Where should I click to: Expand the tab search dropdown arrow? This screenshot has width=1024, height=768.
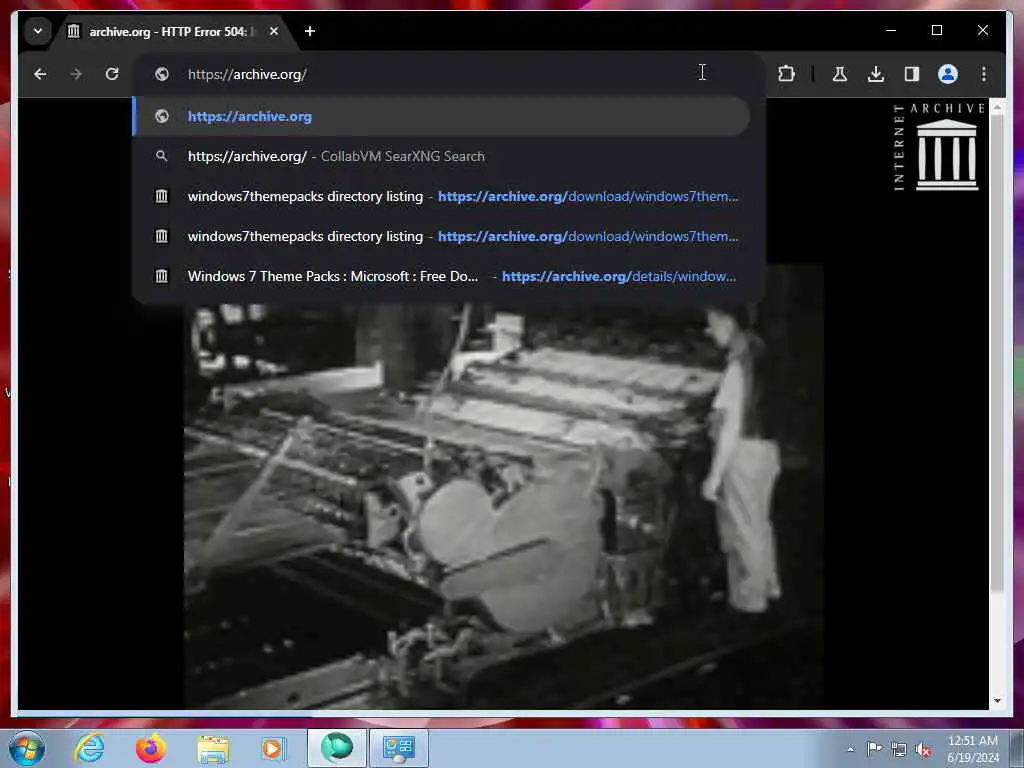pos(38,31)
